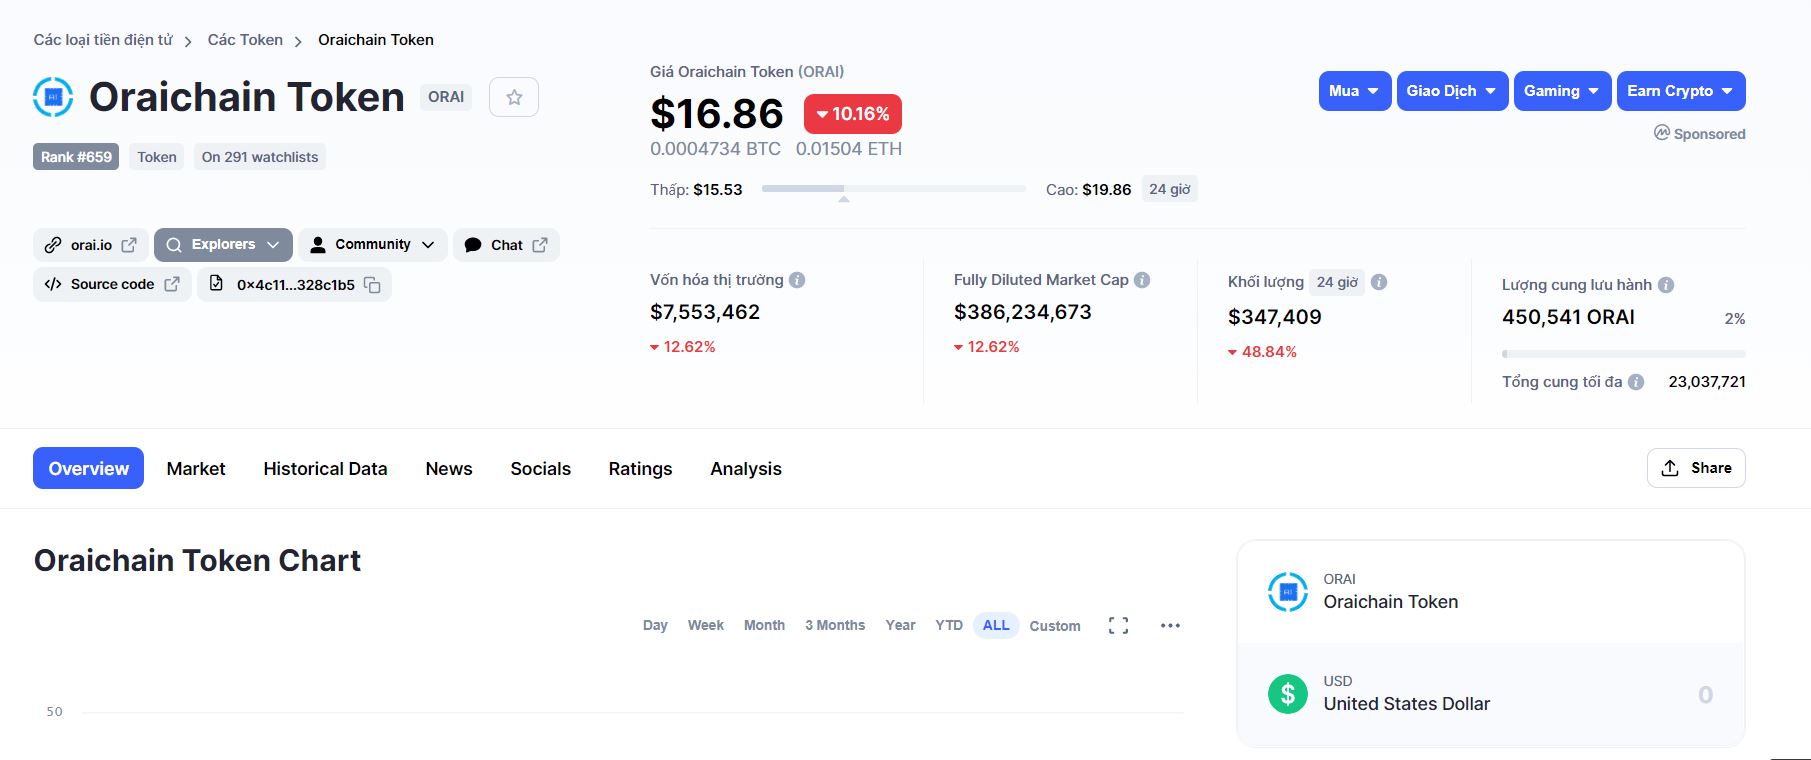Click the contract document icon before 0x4c11

[216, 284]
